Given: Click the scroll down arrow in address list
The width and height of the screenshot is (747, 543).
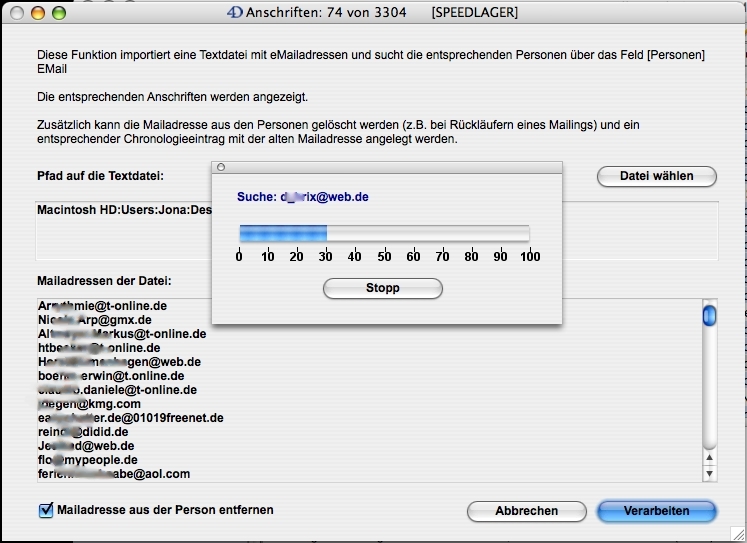Looking at the screenshot, I should tap(709, 473).
